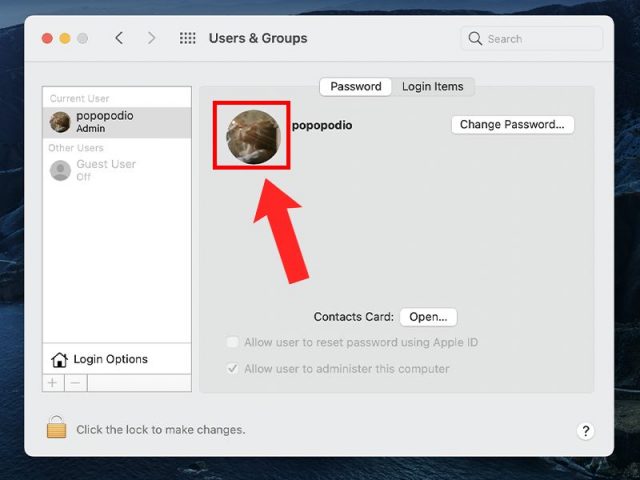
Task: Switch to the Password tab
Action: pyautogui.click(x=356, y=87)
